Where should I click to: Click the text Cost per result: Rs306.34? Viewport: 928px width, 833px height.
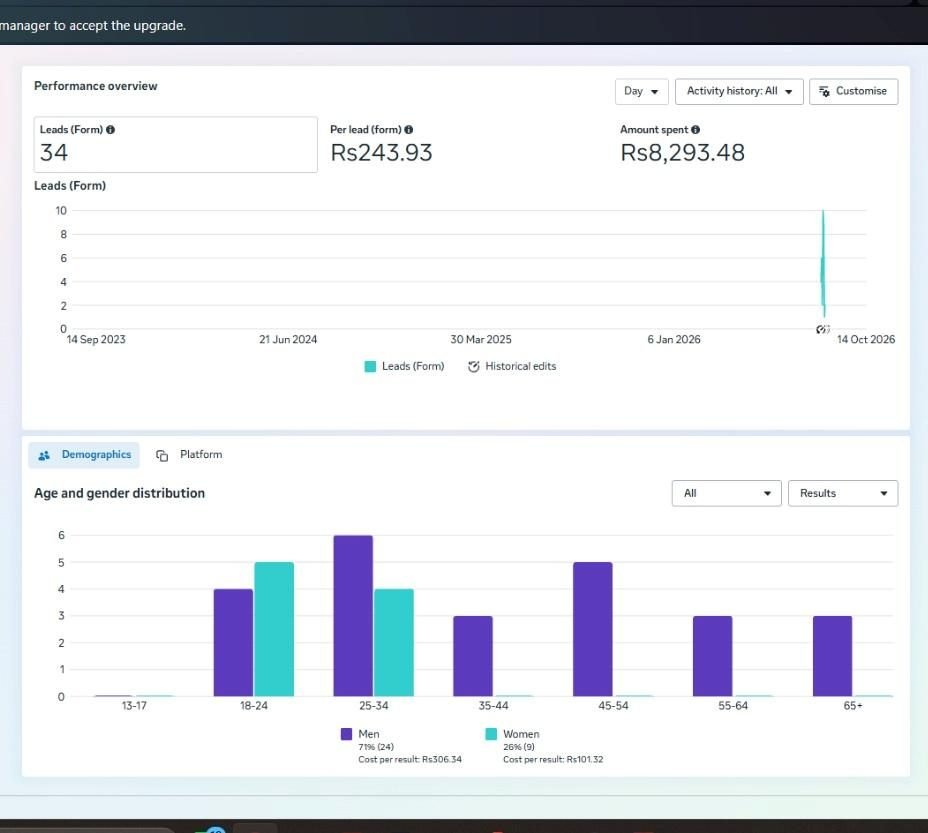[x=410, y=760]
